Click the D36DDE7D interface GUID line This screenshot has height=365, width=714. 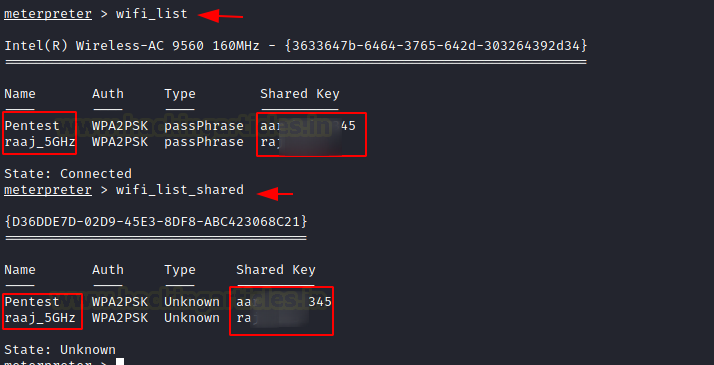coord(156,222)
